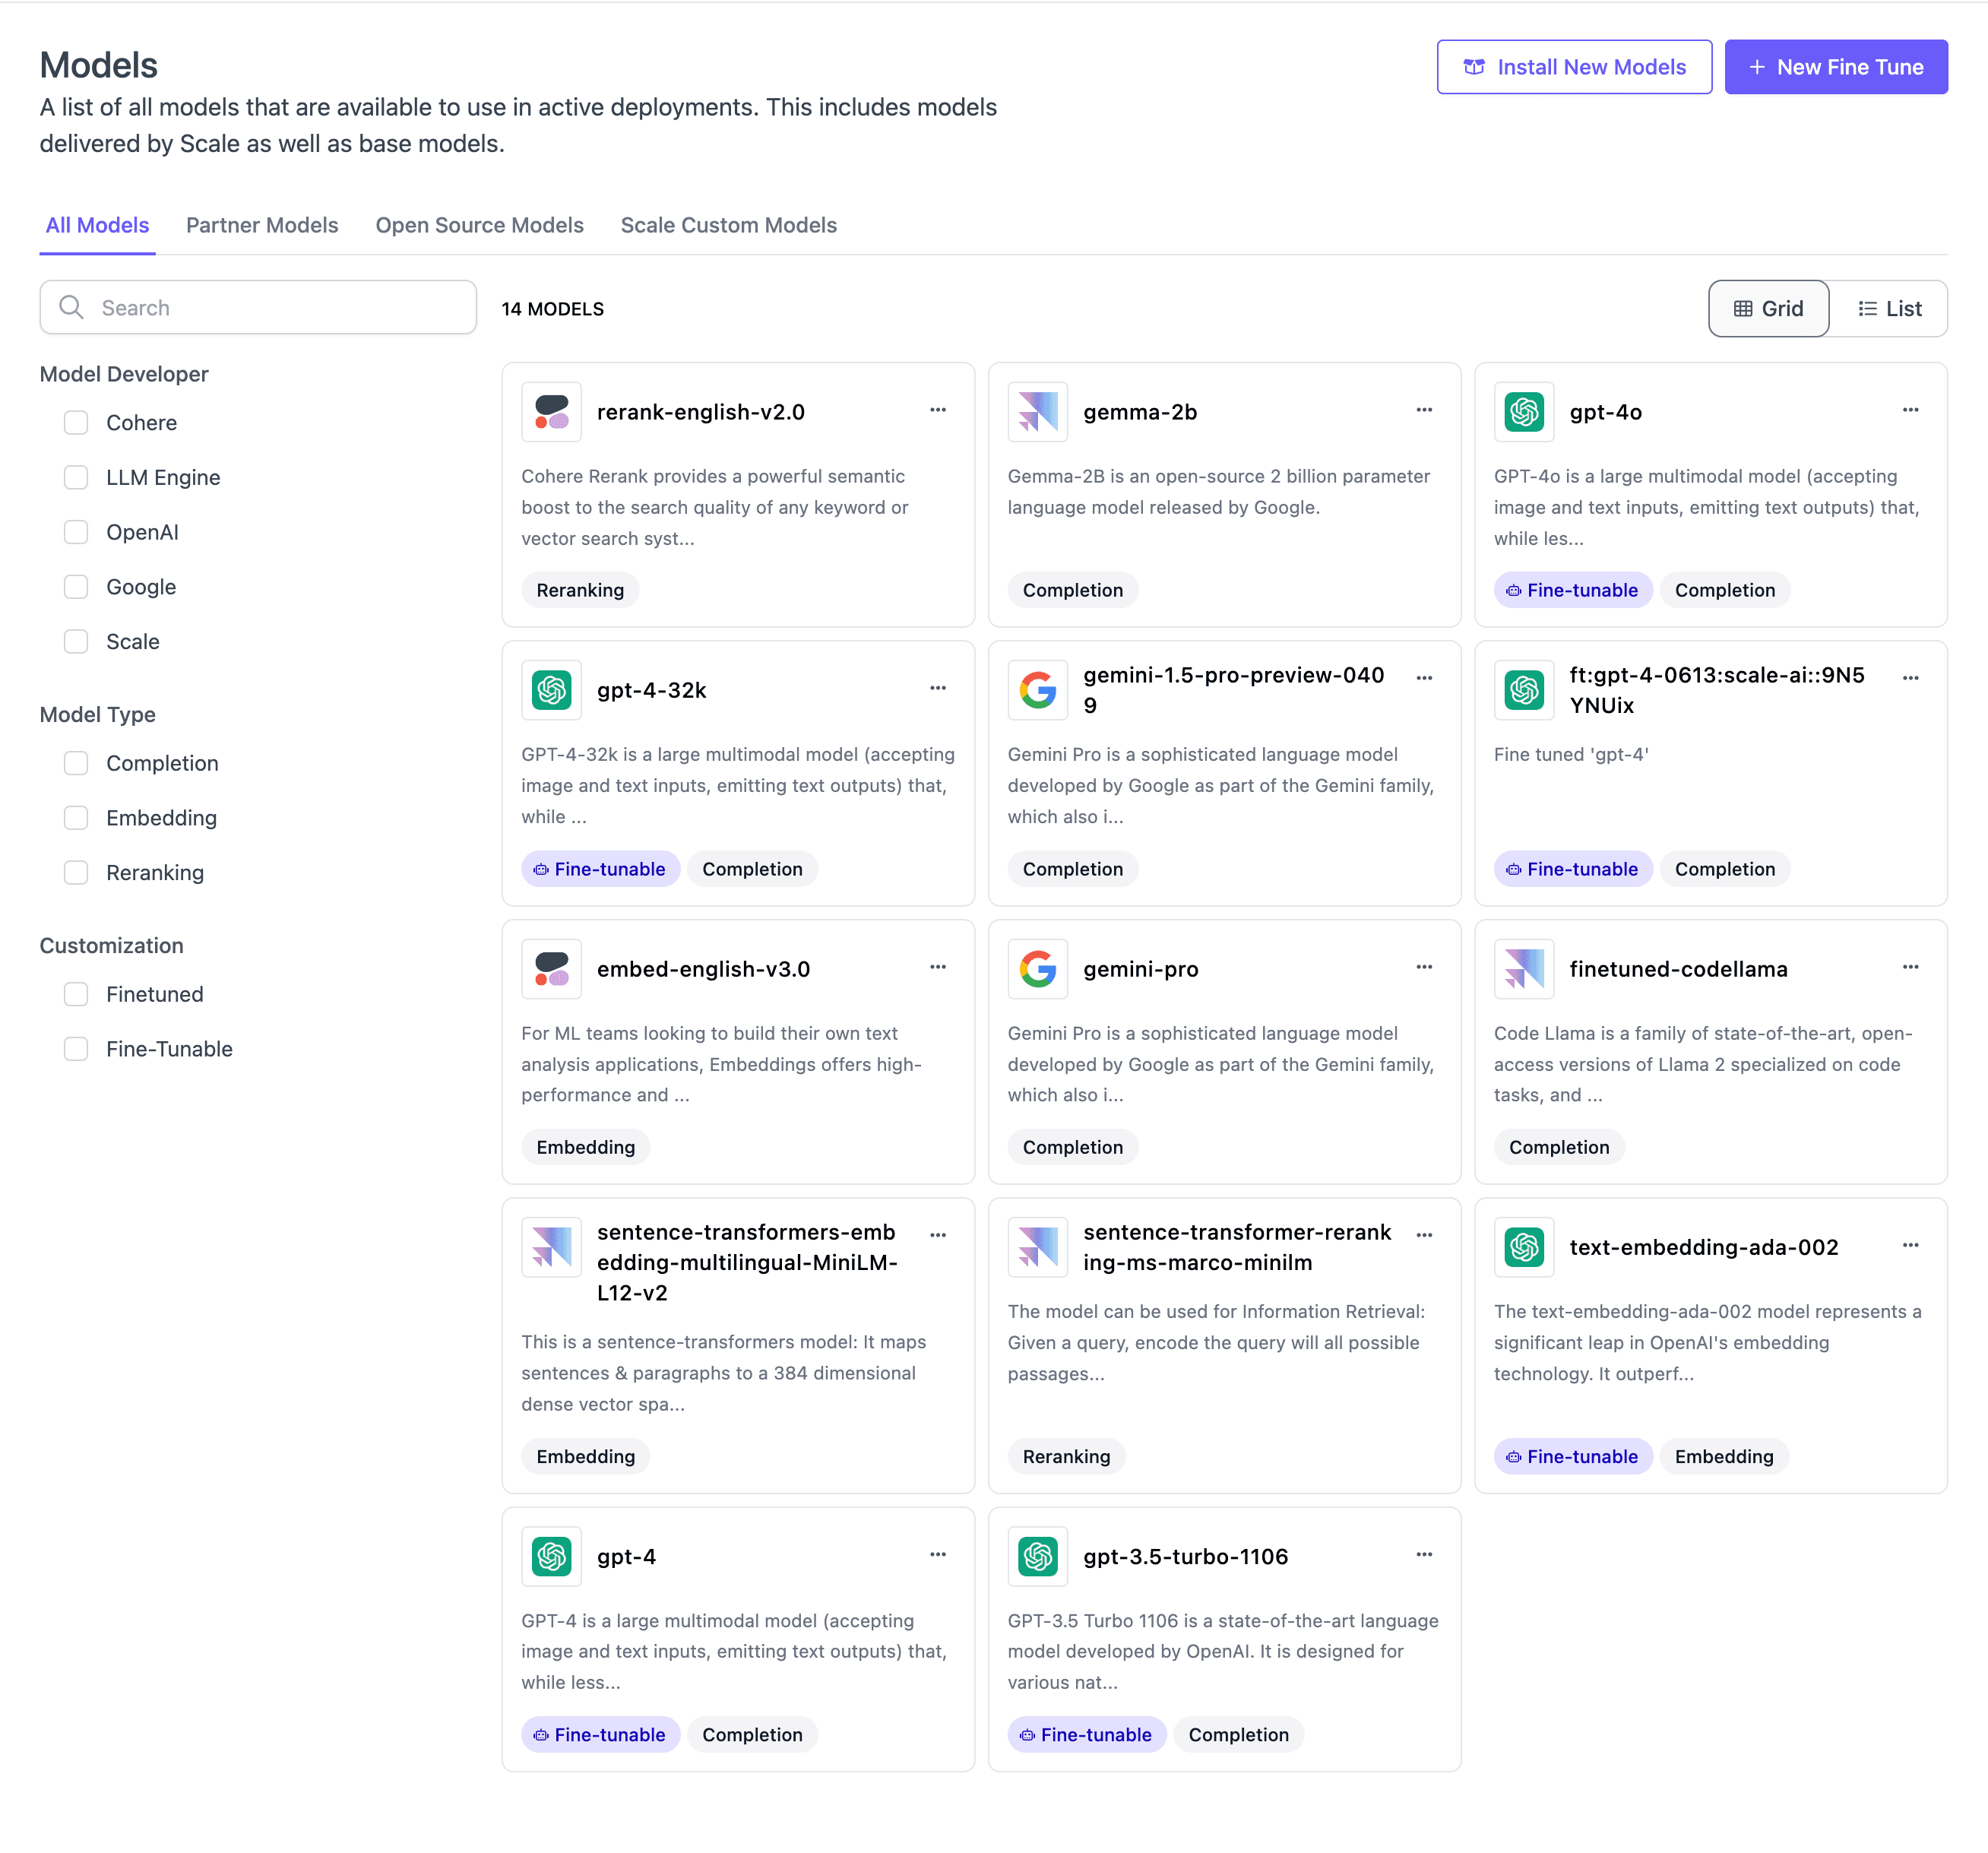Click the rerank-english-v2.0 Cohere logo icon
Viewport: 1988px width, 1853px height.
pyautogui.click(x=551, y=412)
